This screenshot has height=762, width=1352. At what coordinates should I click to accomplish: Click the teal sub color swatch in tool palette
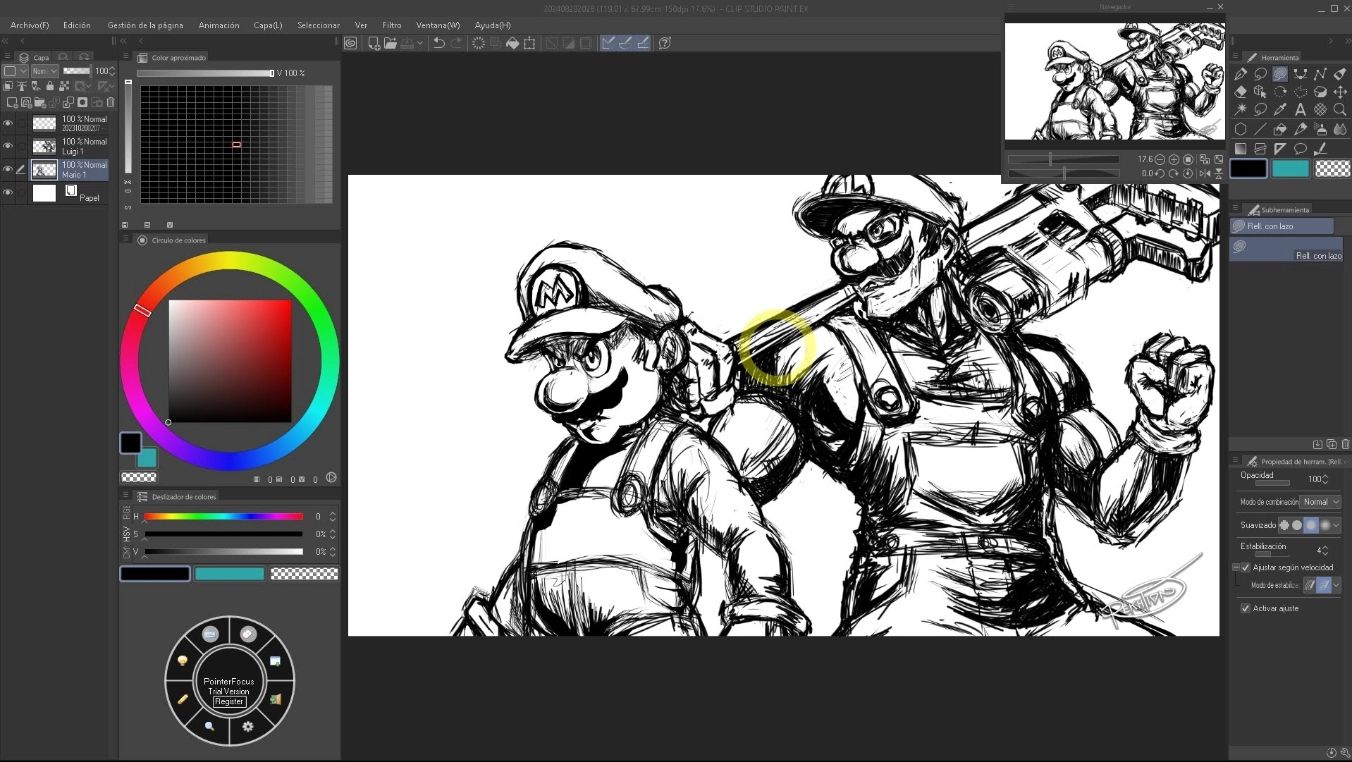1290,168
